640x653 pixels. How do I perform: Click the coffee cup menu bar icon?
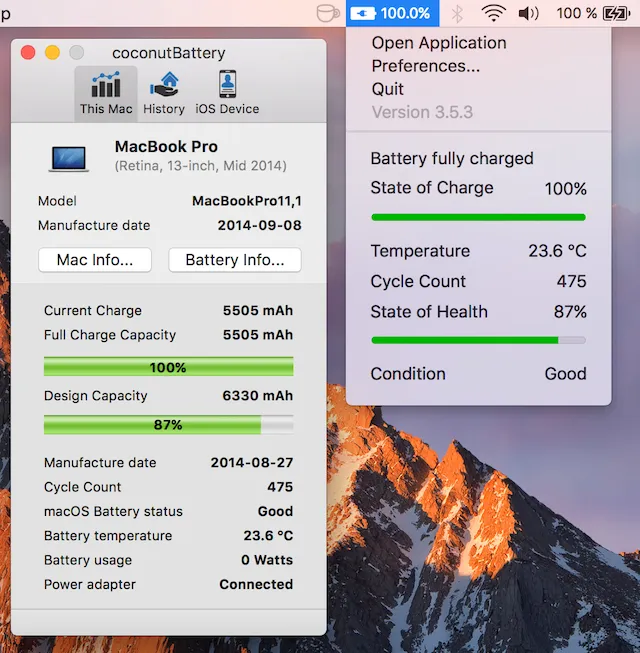coord(328,13)
